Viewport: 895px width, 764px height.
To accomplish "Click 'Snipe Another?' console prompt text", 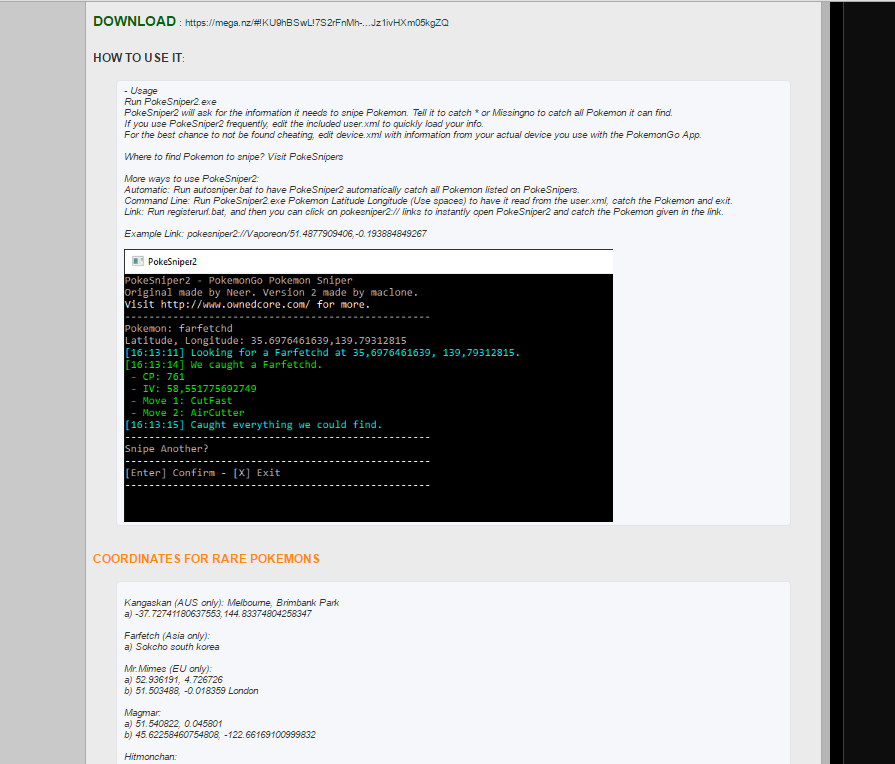I will coord(167,449).
